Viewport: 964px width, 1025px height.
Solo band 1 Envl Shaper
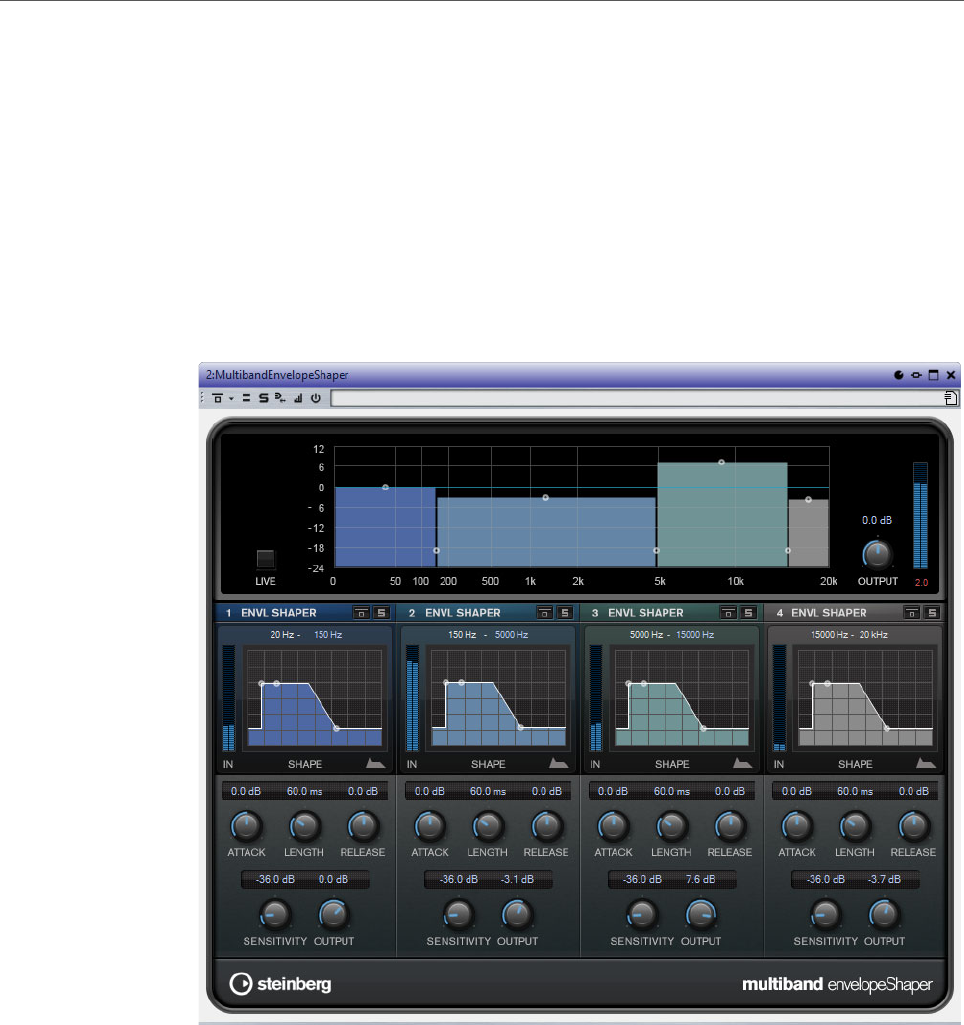382,613
